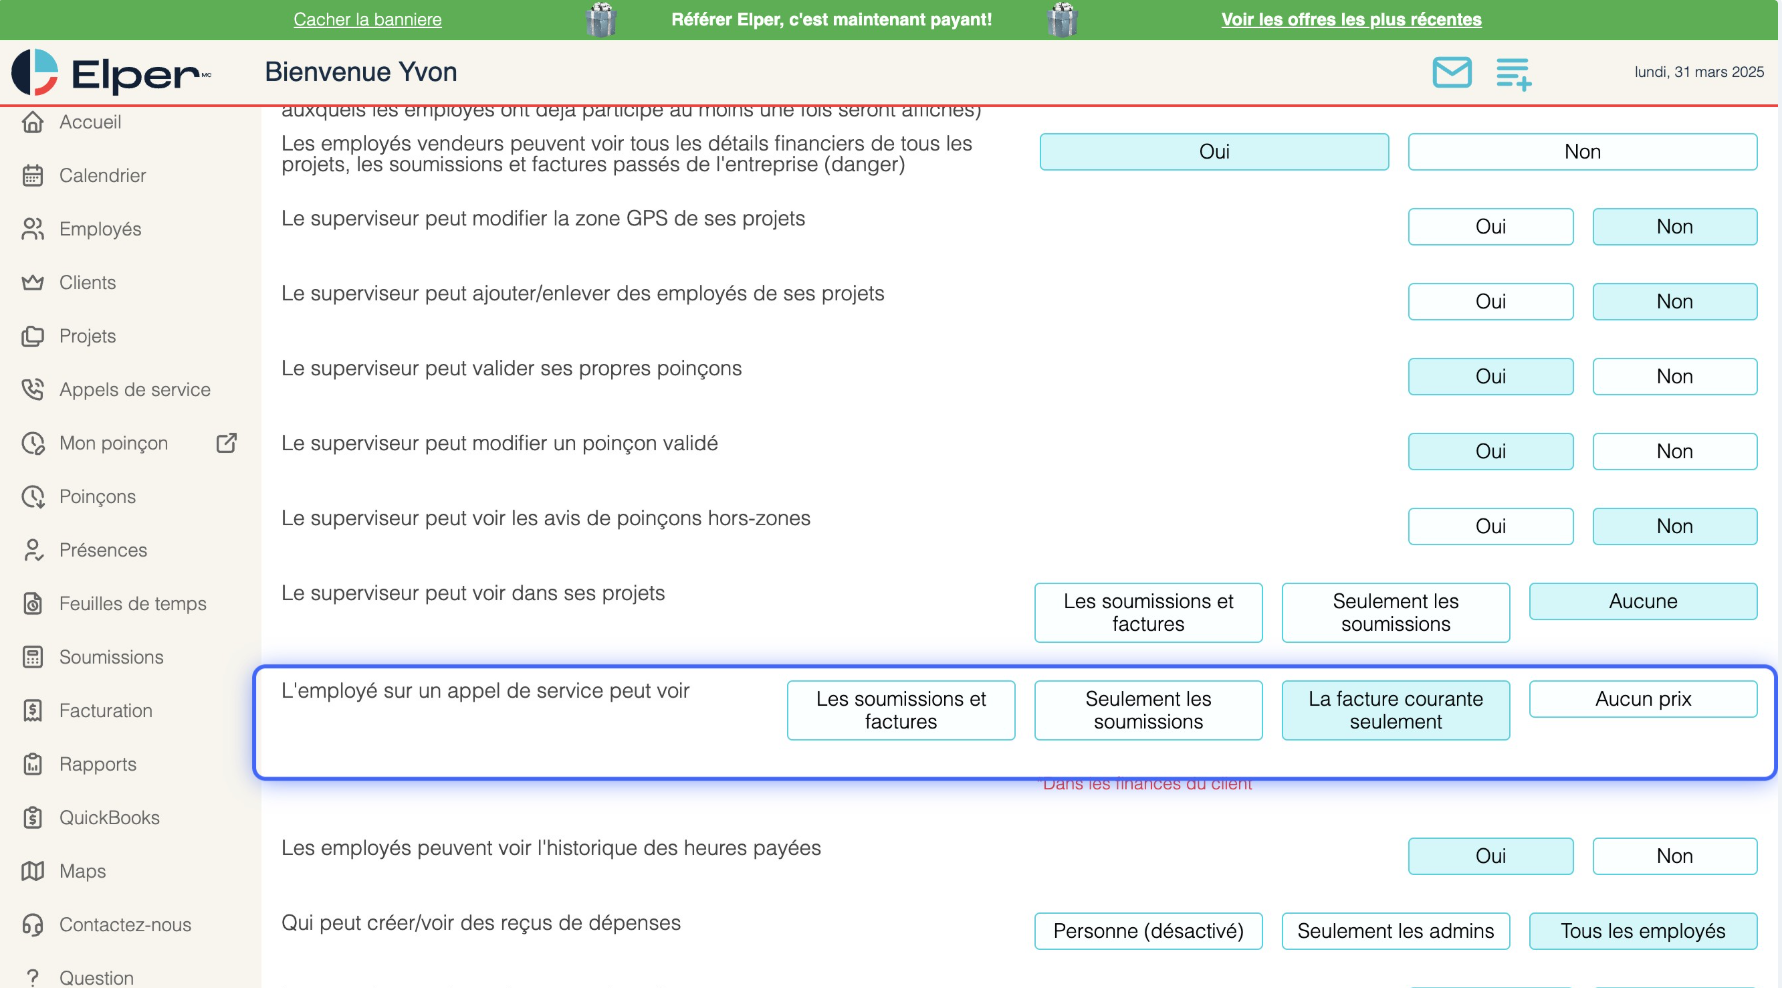Viewport: 1790px width, 988px height.
Task: Select Non for modifier un poinçon validé
Action: [1674, 452]
